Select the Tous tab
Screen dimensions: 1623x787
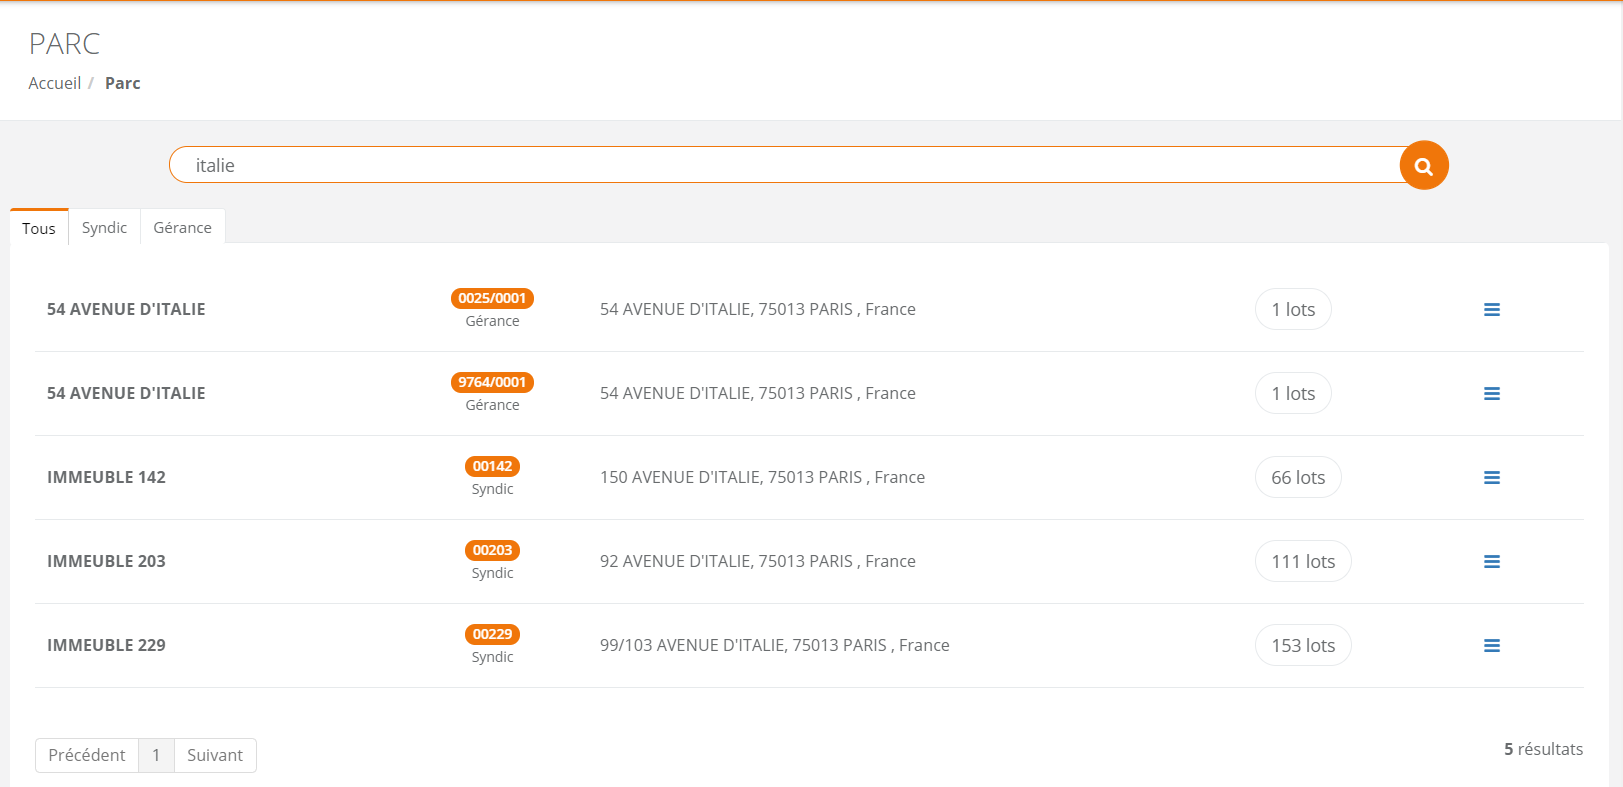coord(39,228)
